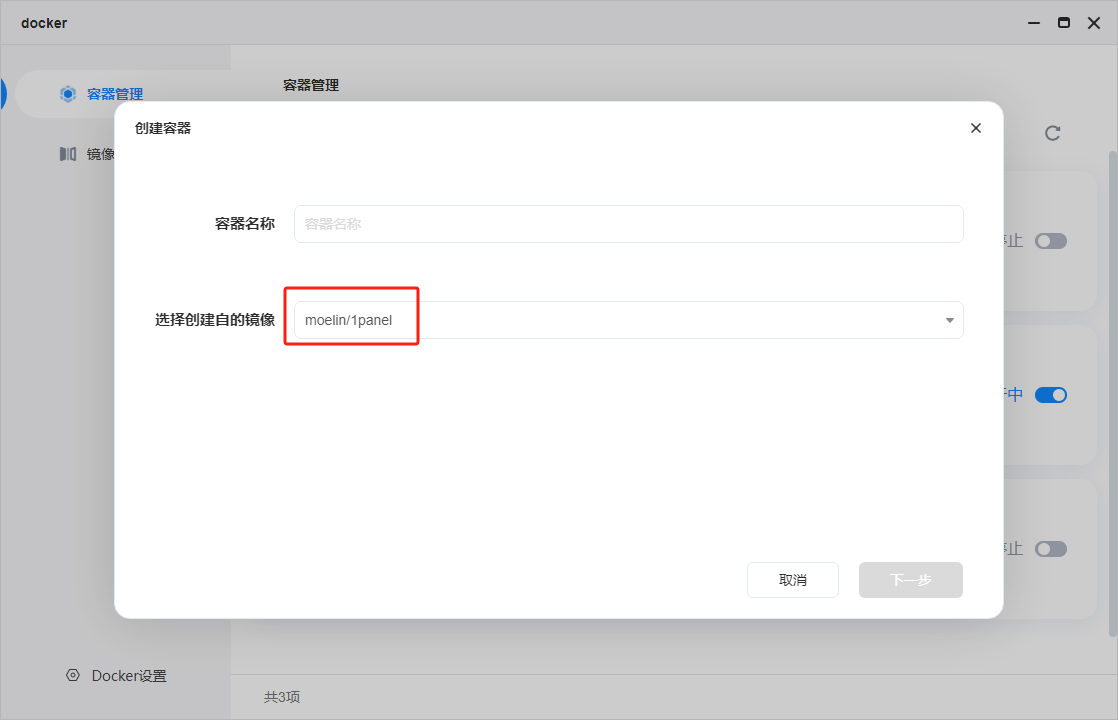The image size is (1118, 720).
Task: Click the 取消 button
Action: pyautogui.click(x=793, y=580)
